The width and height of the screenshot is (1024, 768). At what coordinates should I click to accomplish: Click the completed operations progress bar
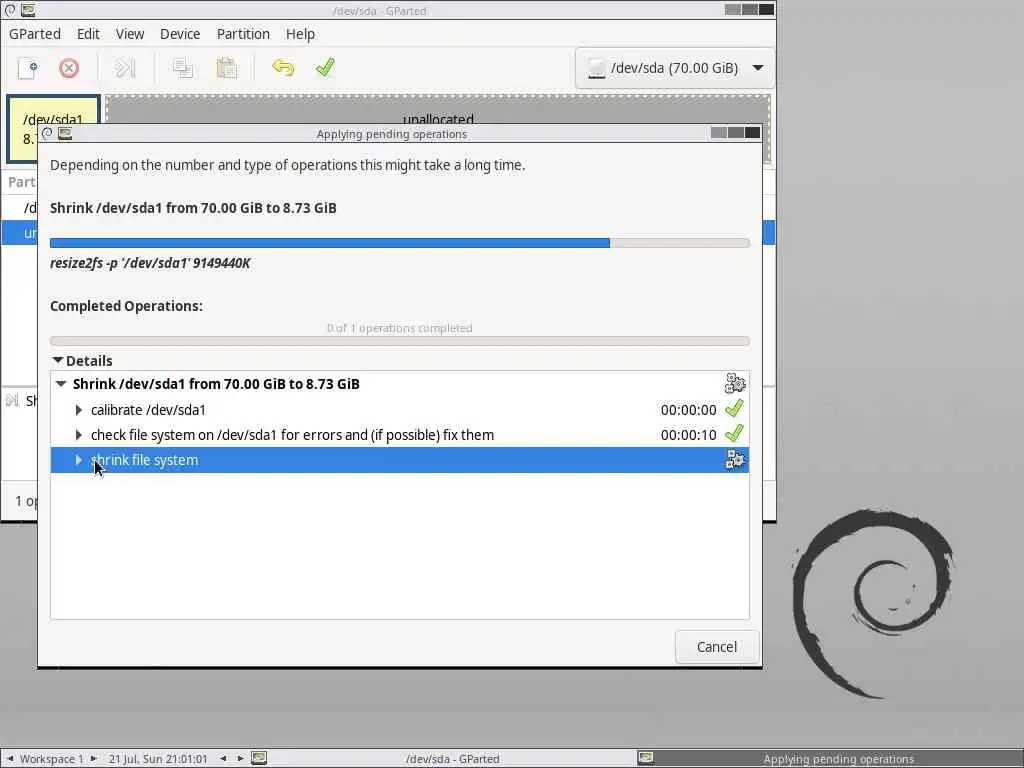coord(400,341)
